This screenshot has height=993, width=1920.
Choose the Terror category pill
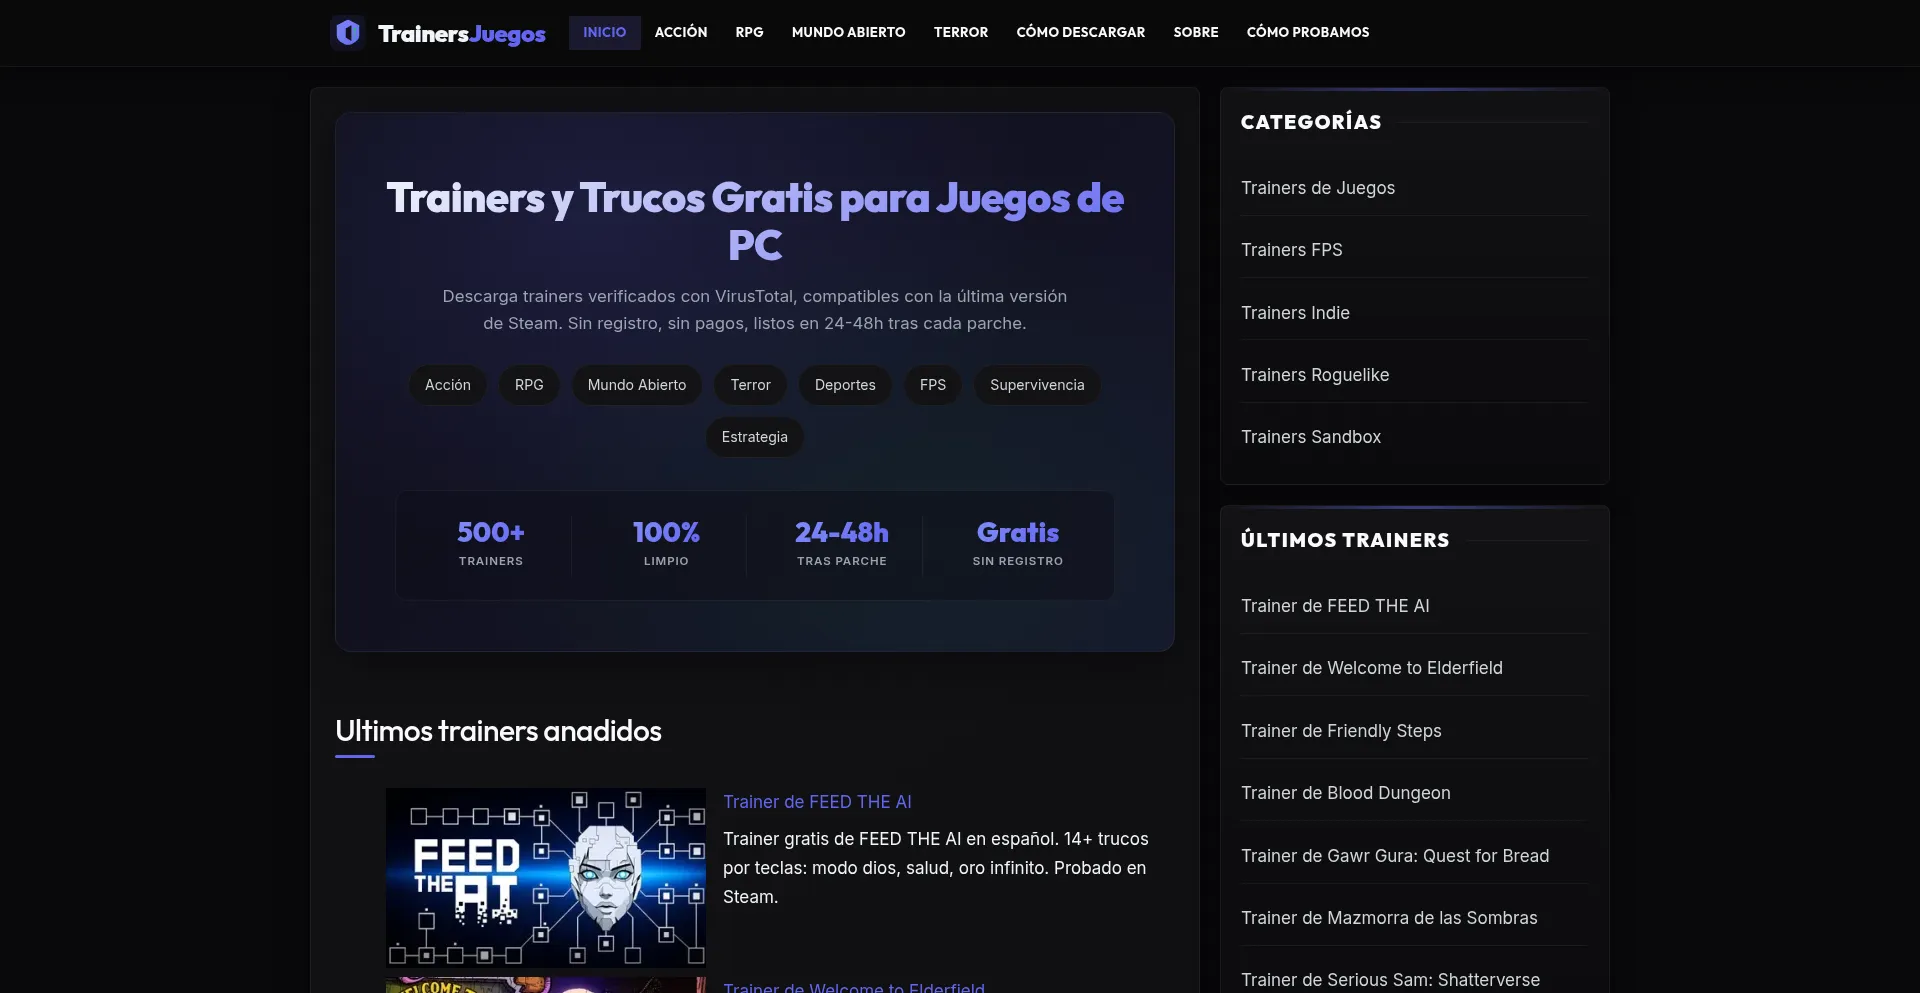click(x=751, y=385)
